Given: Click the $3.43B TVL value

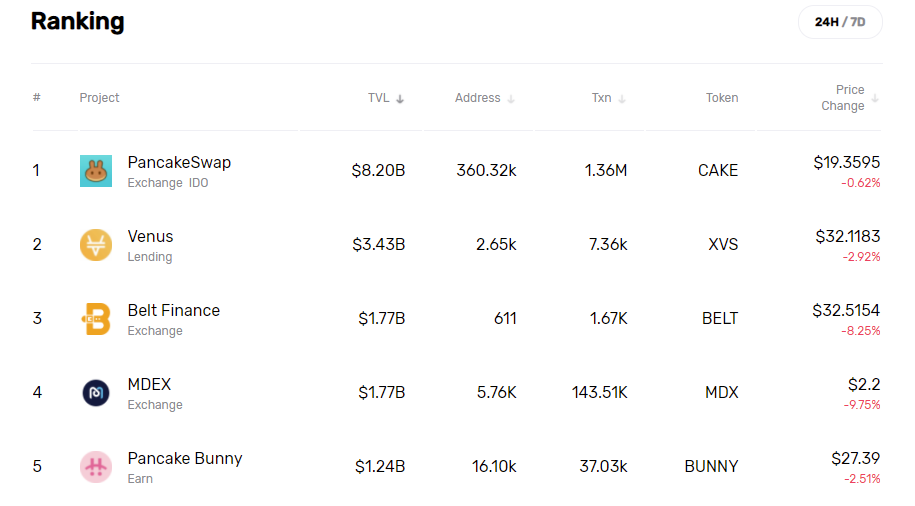Looking at the screenshot, I should tap(379, 245).
